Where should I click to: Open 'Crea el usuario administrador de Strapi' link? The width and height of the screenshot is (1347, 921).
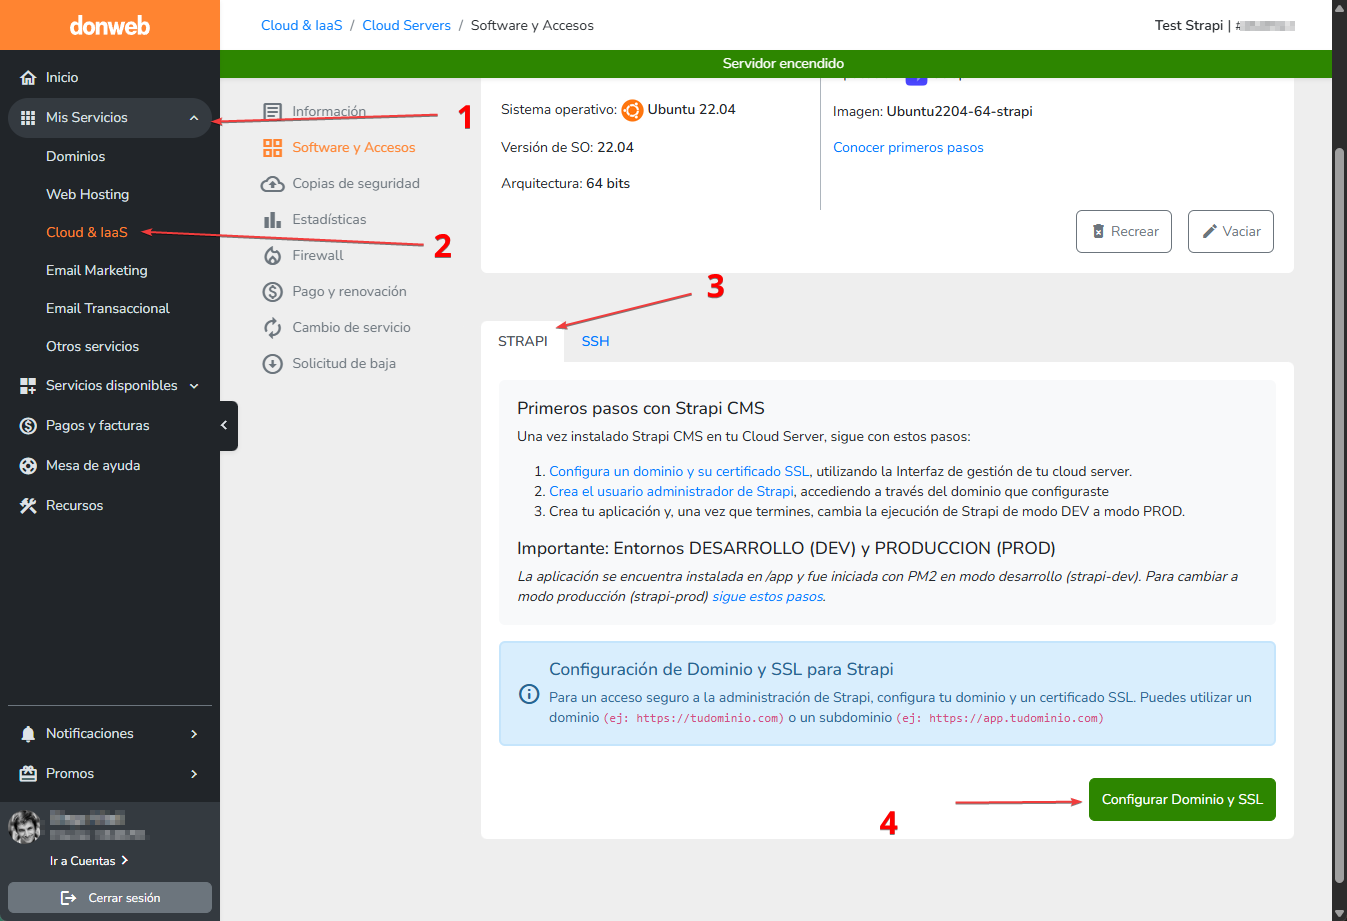671,491
